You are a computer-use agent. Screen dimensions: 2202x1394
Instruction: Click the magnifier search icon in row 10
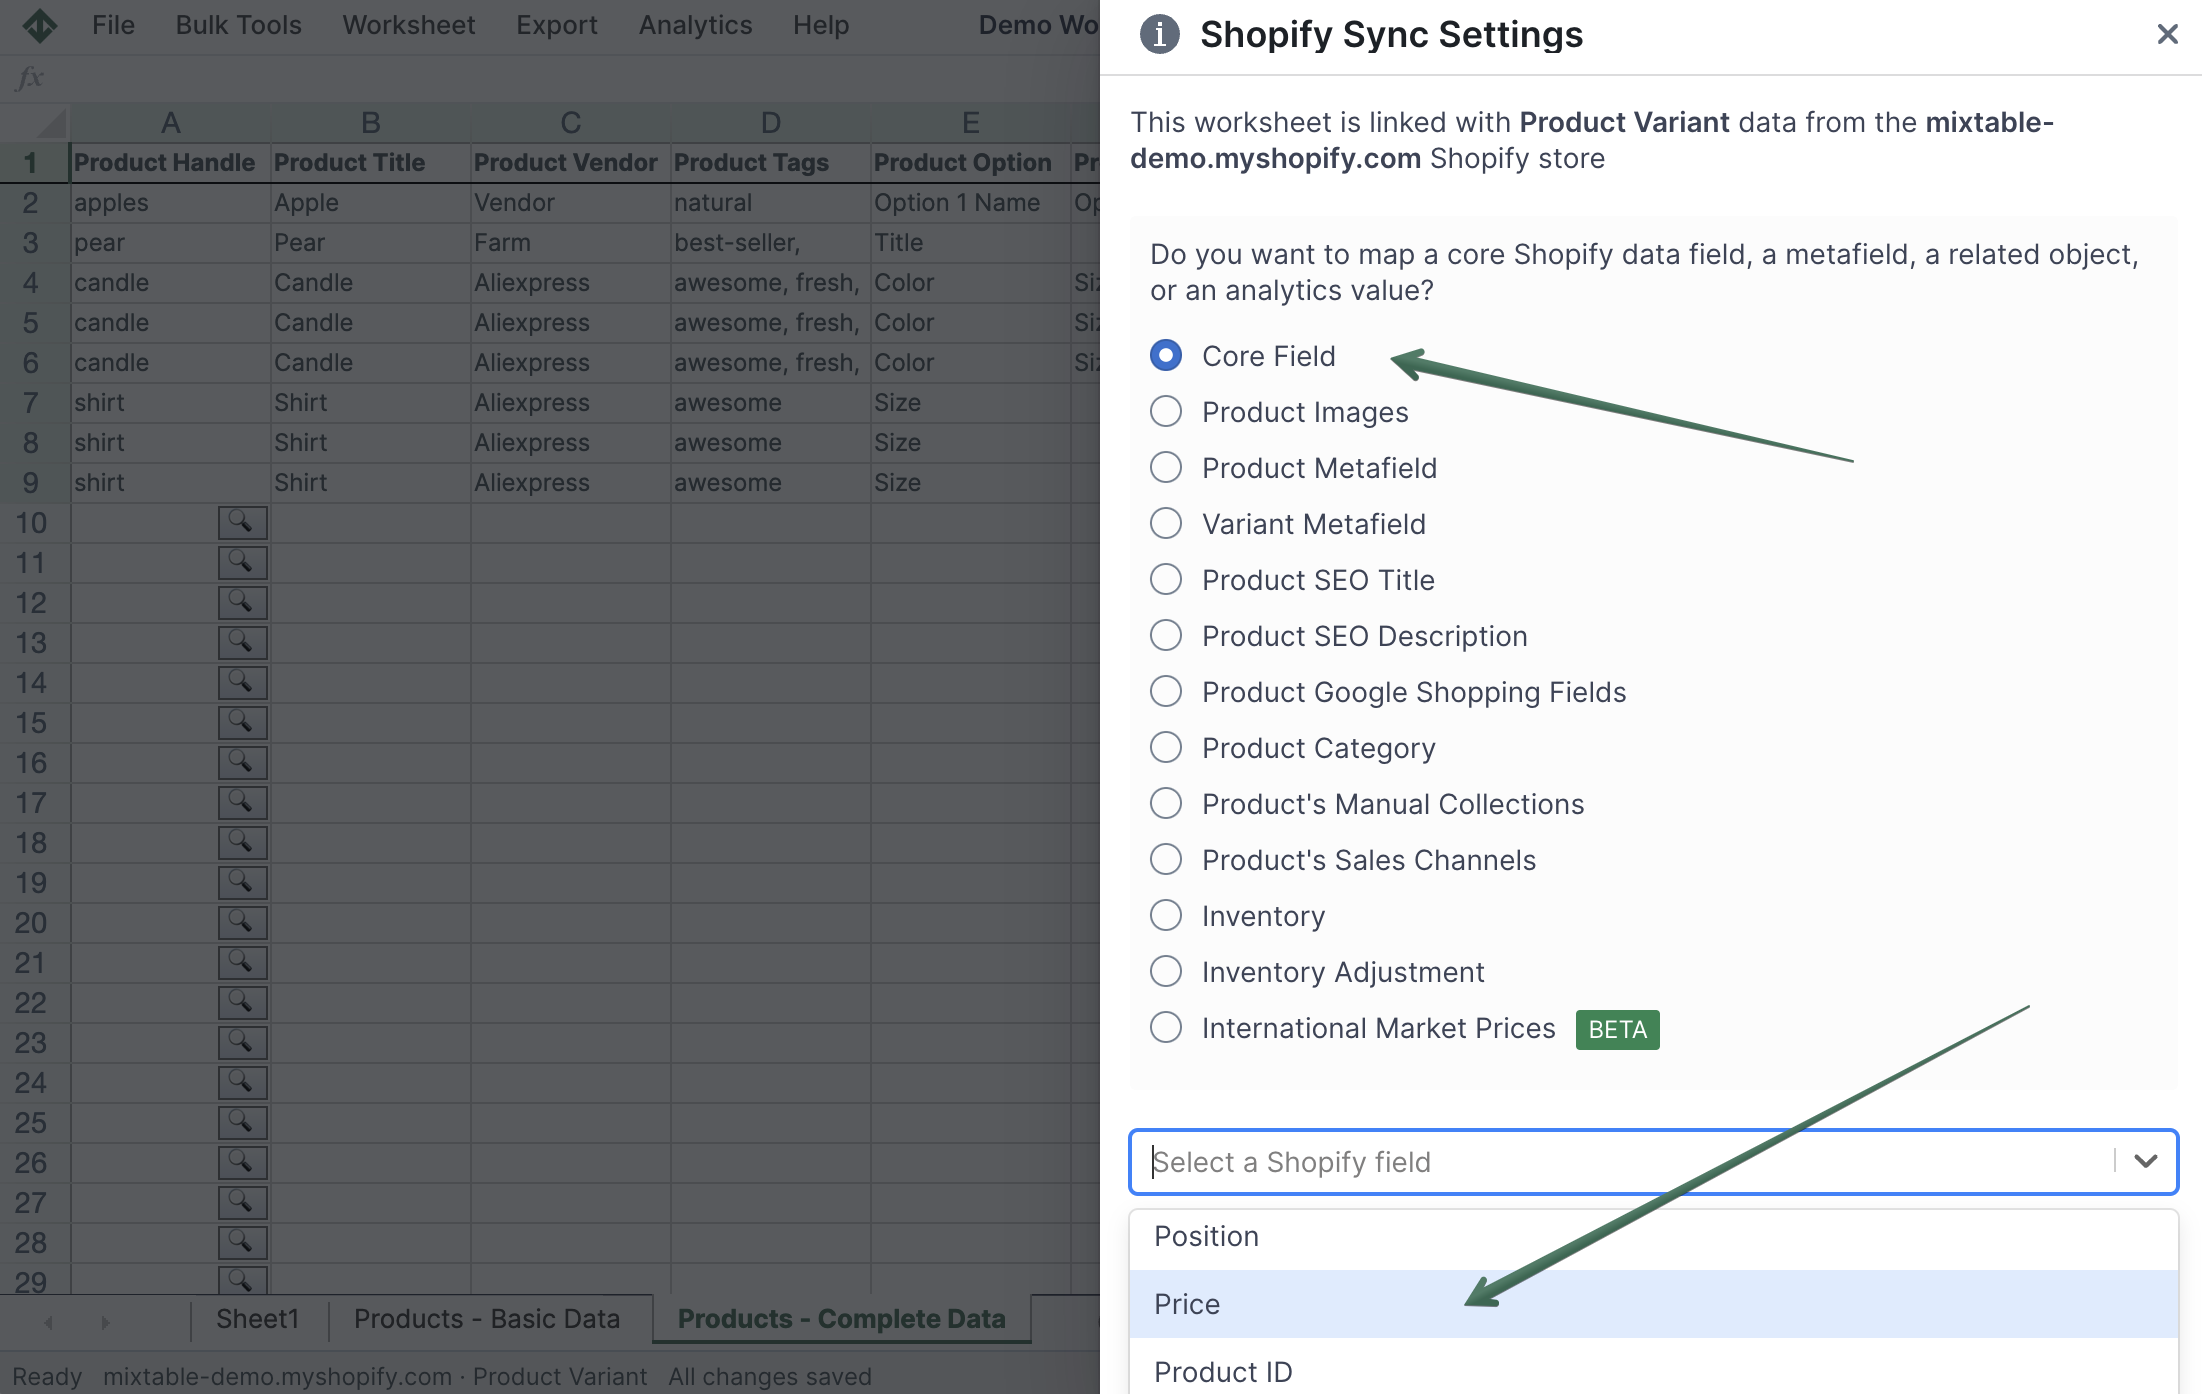(241, 522)
